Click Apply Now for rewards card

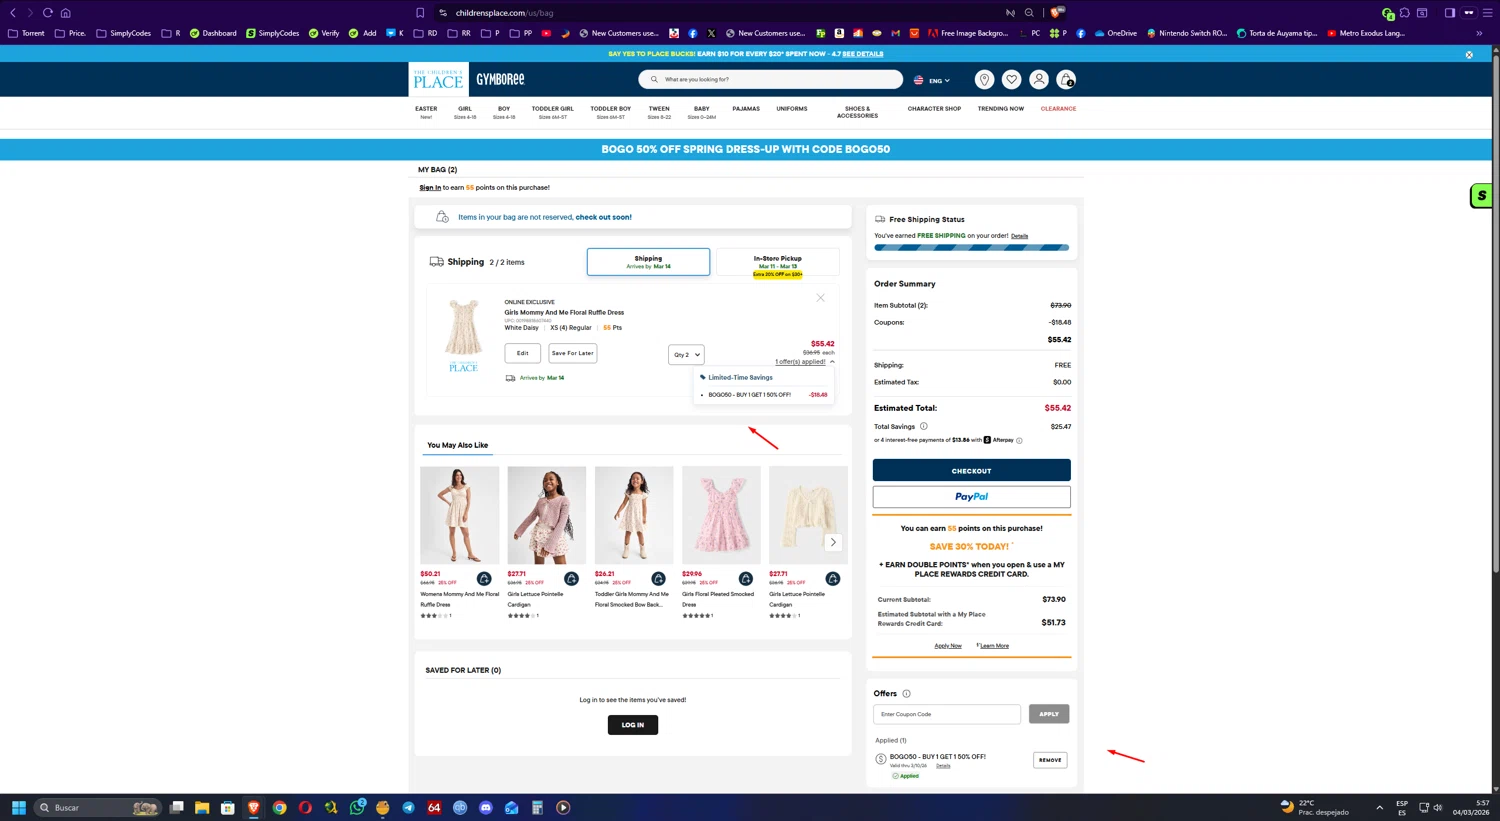948,646
